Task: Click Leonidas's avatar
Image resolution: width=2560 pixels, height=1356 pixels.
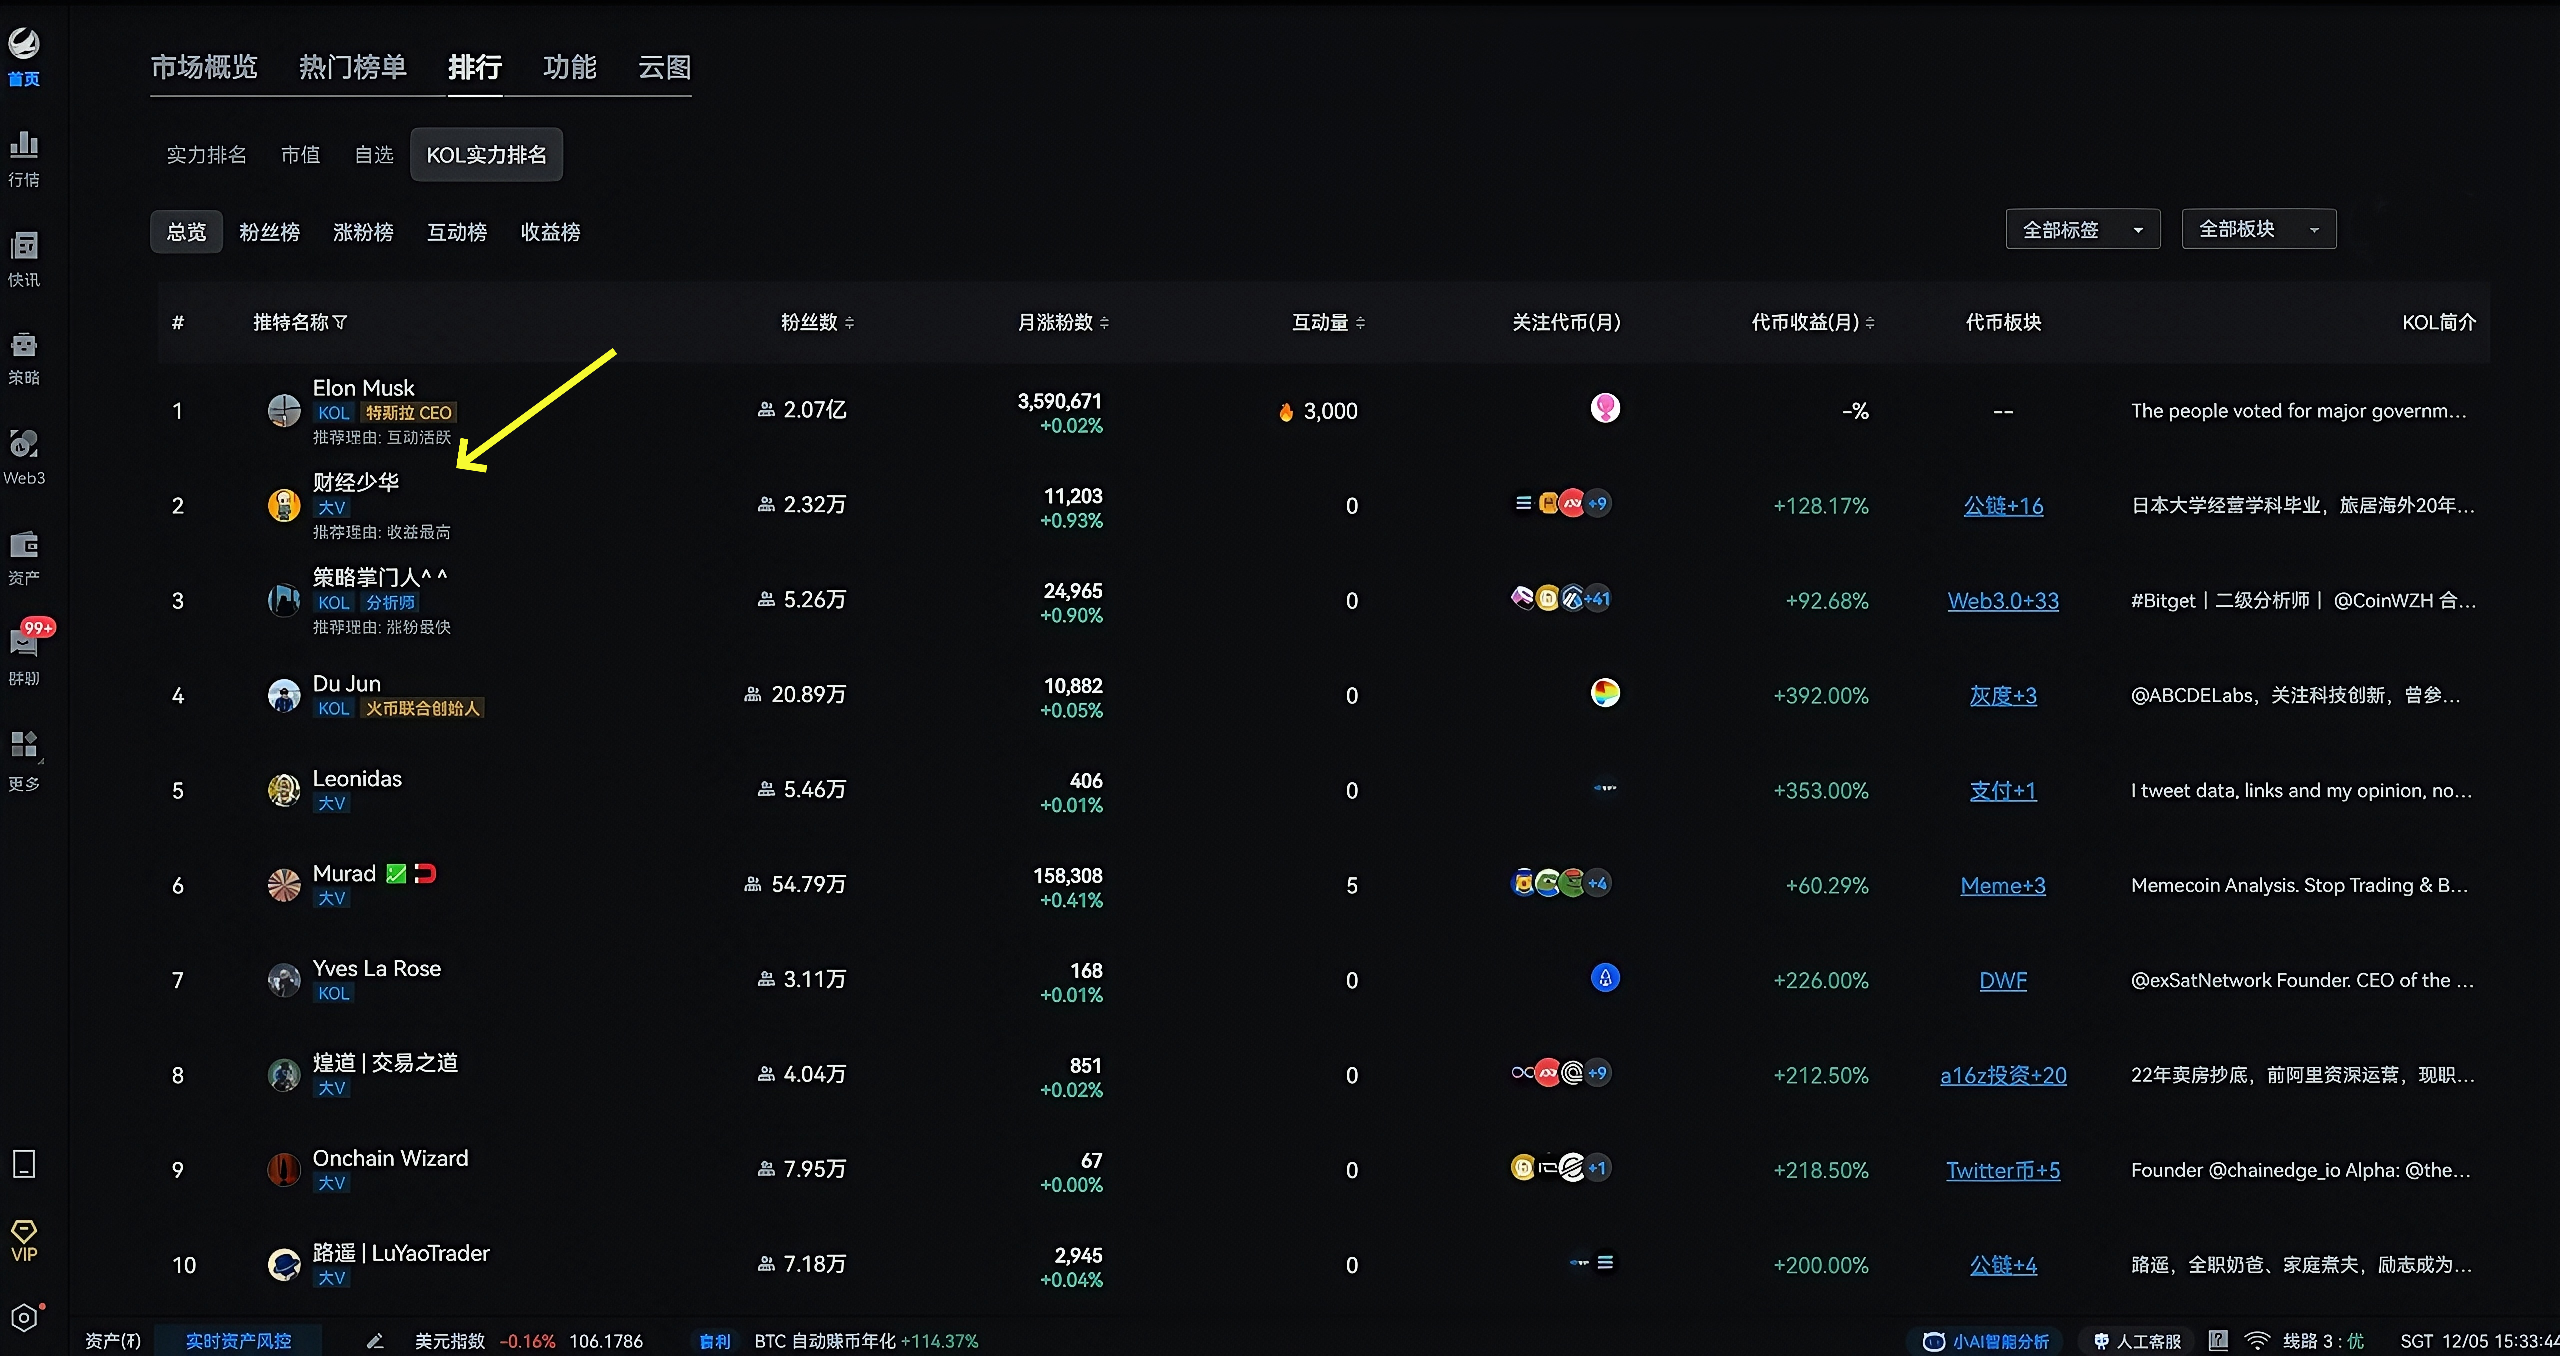Action: (284, 790)
